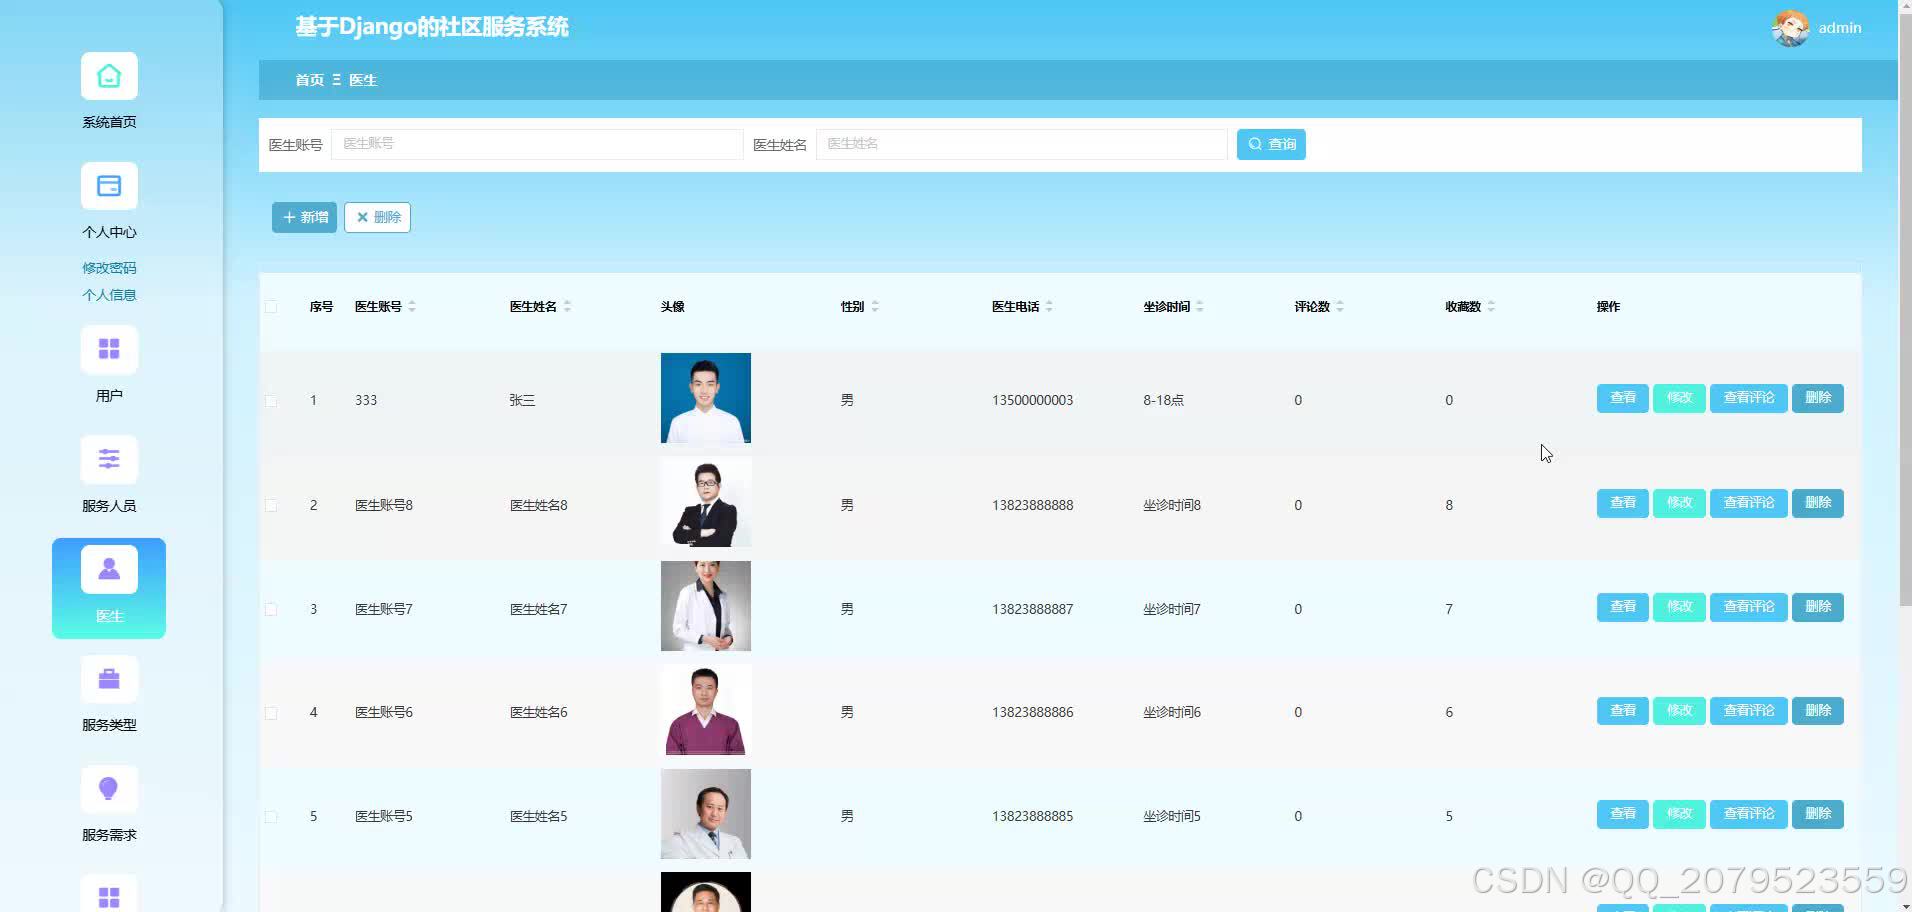1912x912 pixels.
Task: Open the admin avatar icon
Action: click(1790, 28)
